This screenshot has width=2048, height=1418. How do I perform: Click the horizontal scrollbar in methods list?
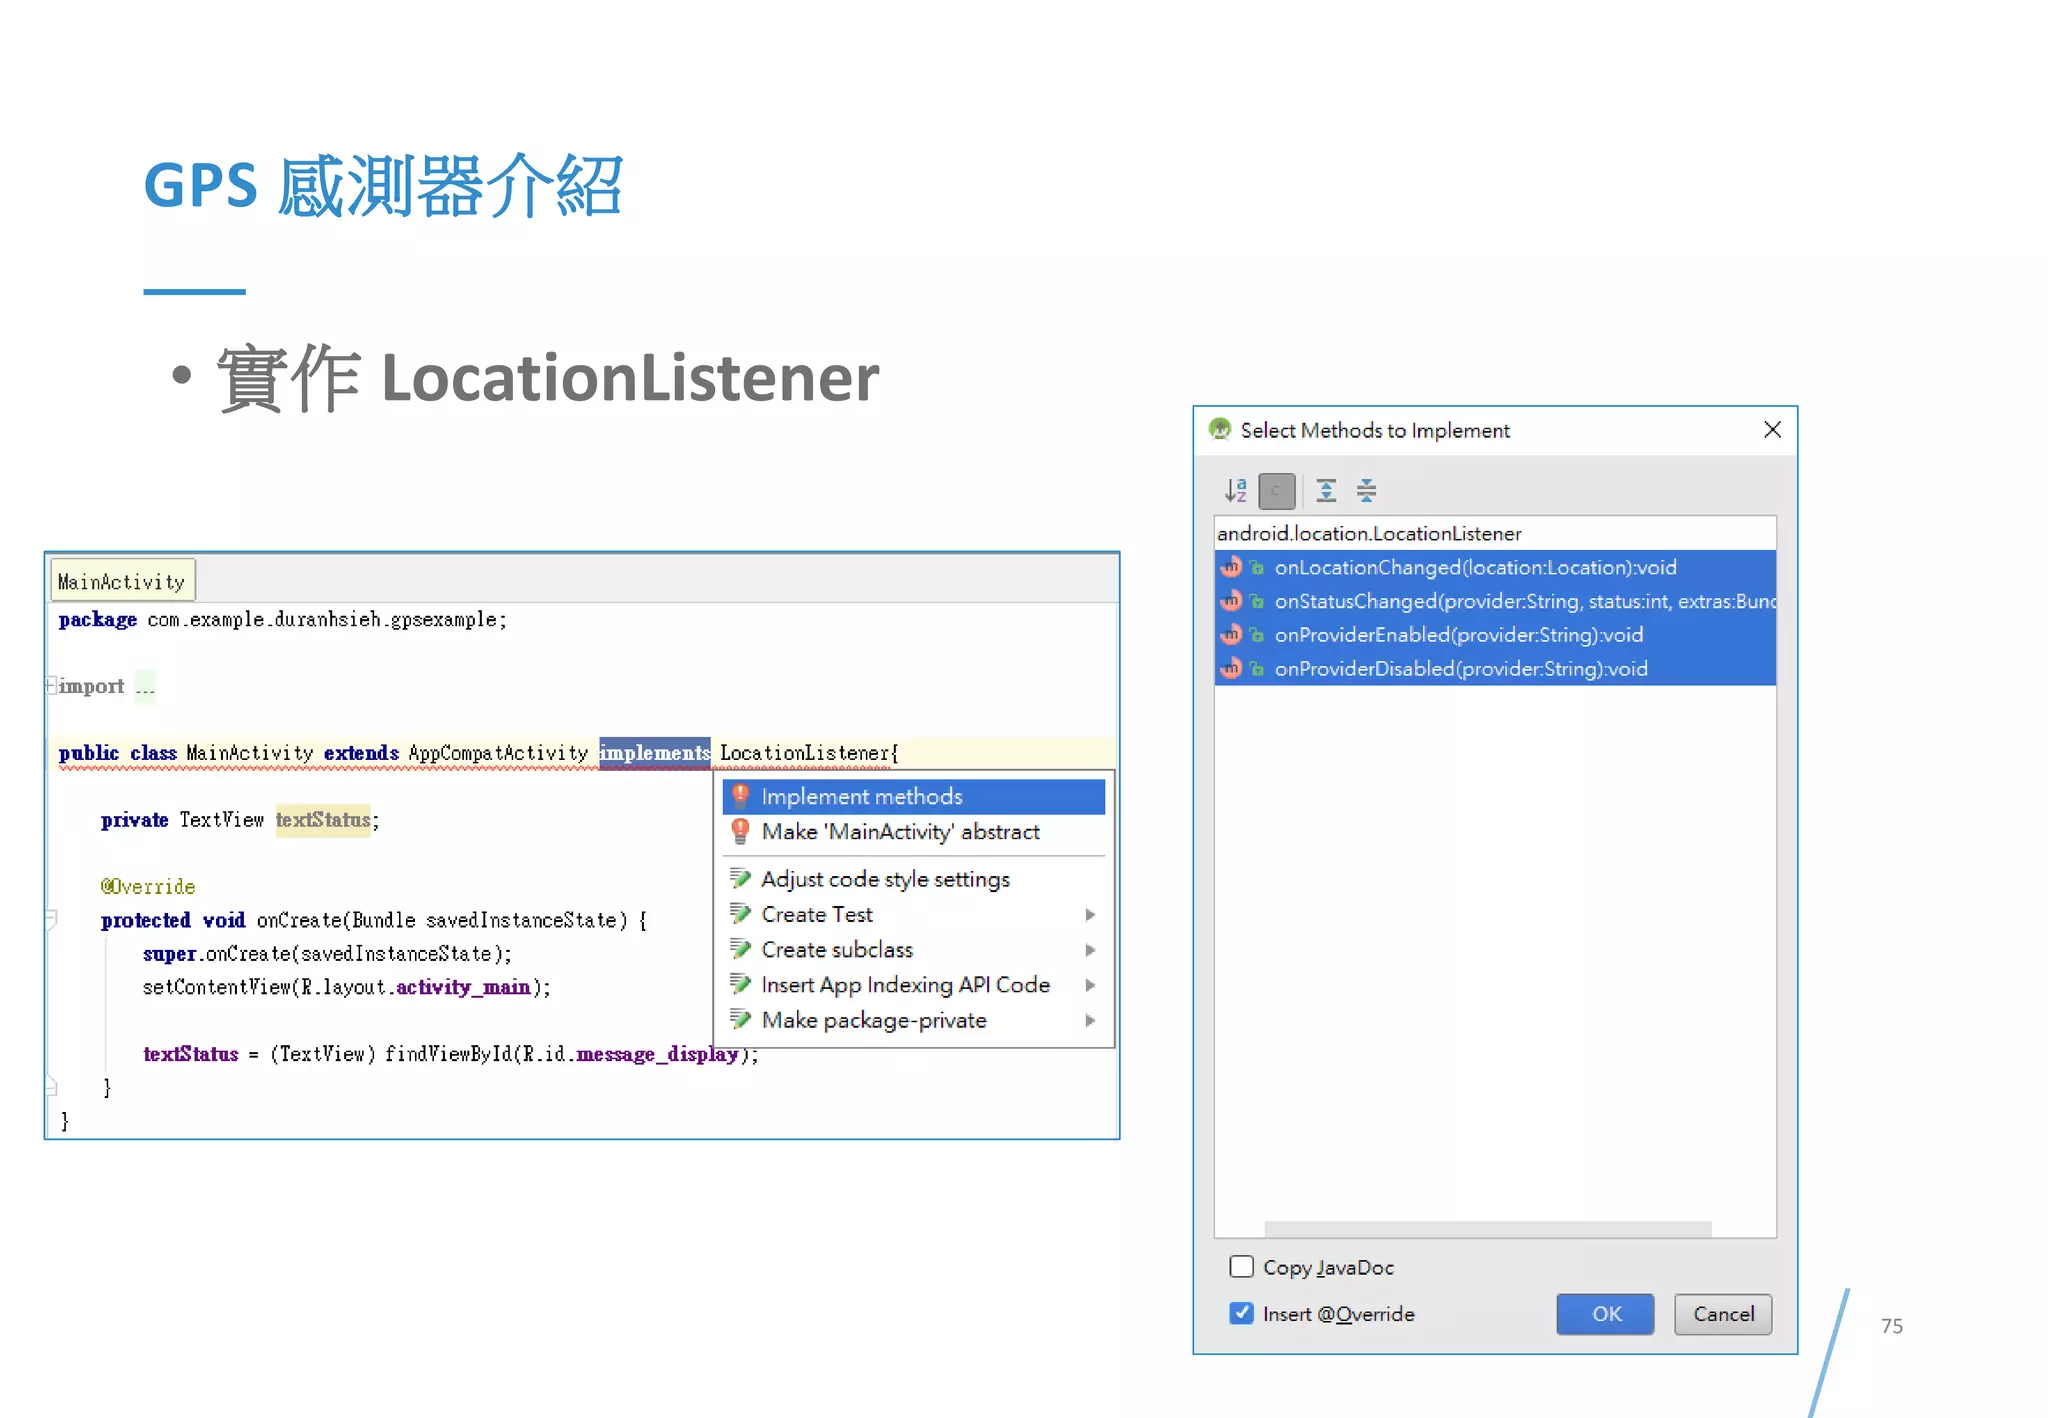click(x=1487, y=1227)
